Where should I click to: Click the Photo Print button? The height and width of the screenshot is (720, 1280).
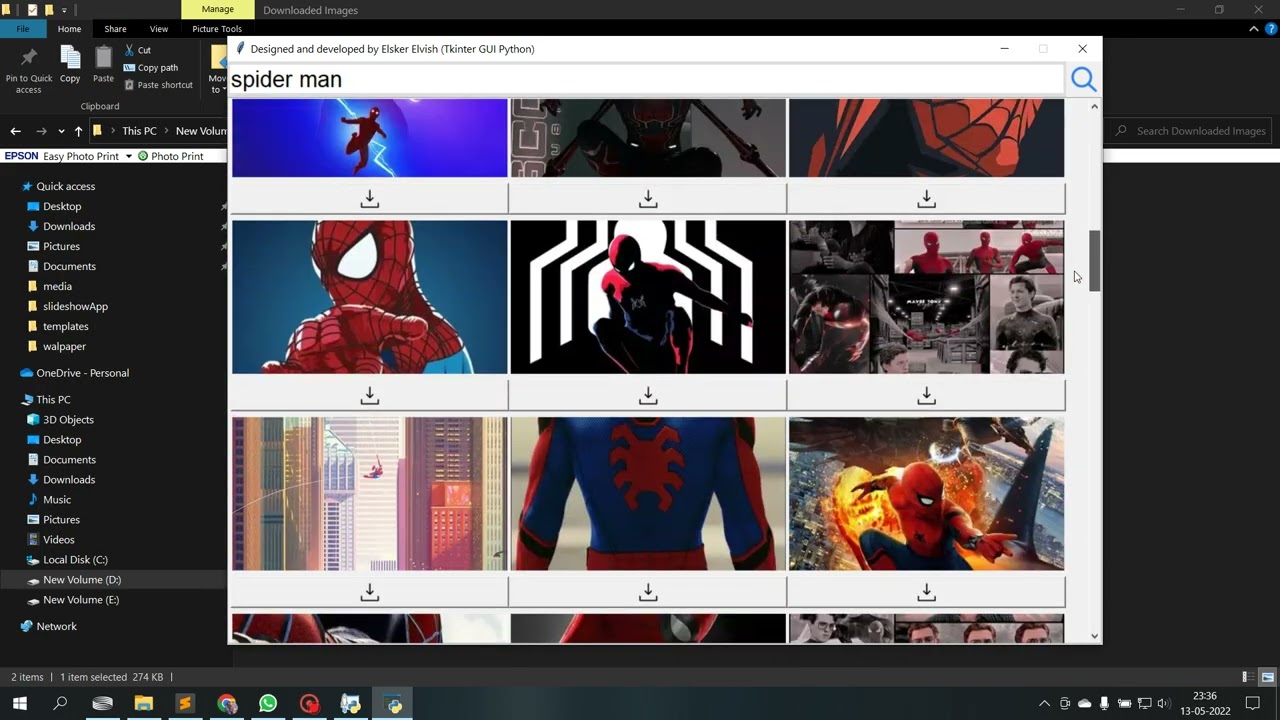pos(171,156)
